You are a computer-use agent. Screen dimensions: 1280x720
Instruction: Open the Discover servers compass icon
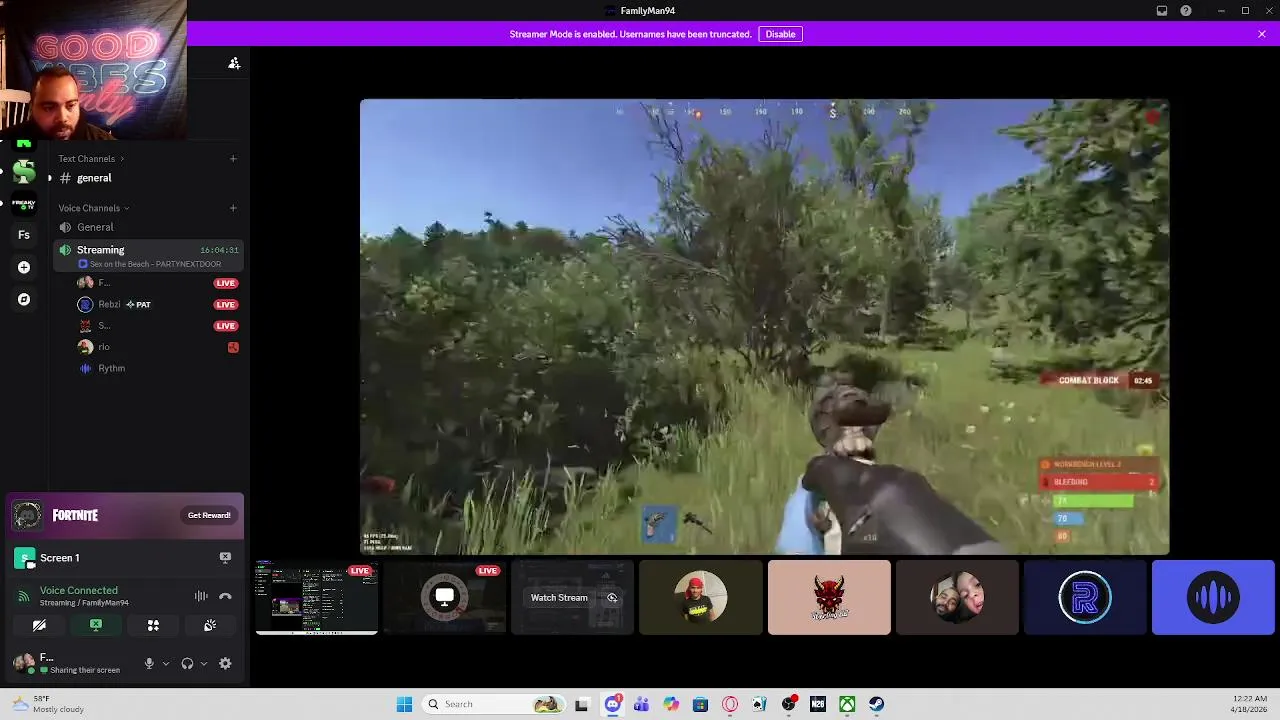(24, 299)
